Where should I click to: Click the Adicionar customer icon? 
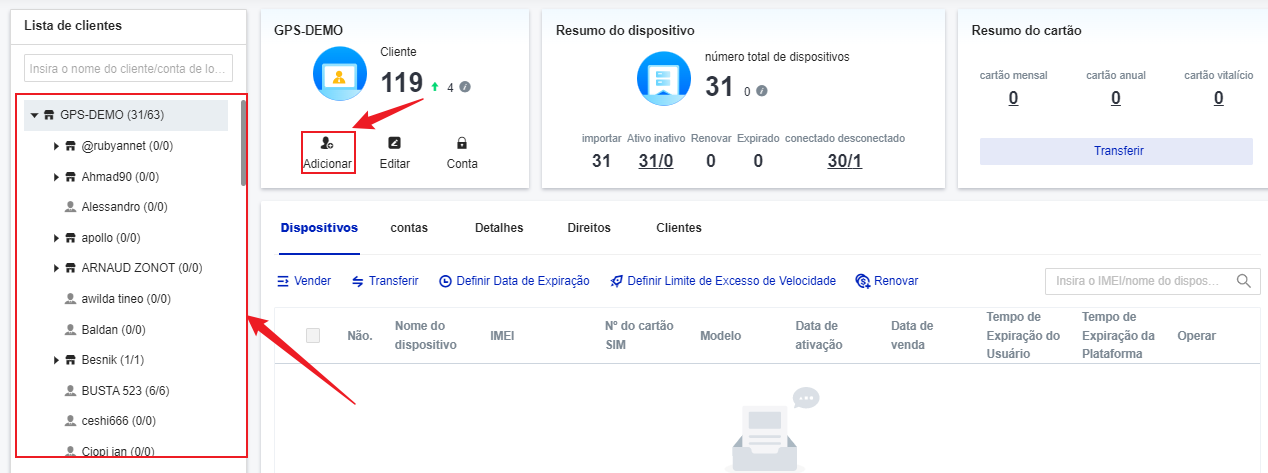pyautogui.click(x=327, y=143)
